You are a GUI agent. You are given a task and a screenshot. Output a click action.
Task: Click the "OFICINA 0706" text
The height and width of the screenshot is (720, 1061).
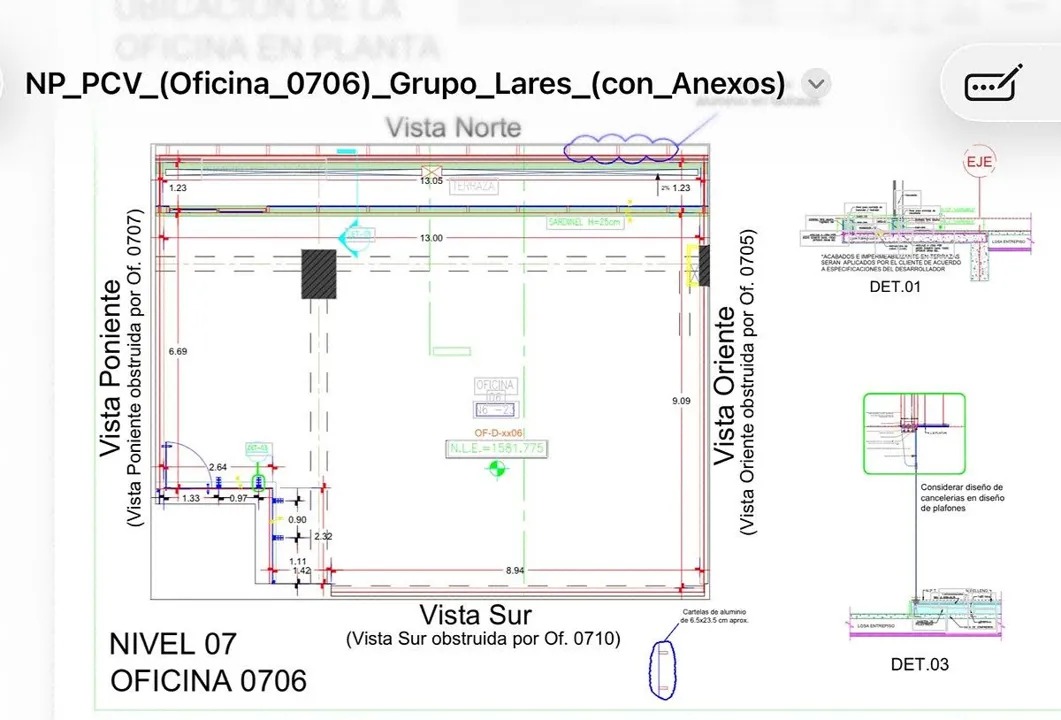tap(208, 681)
